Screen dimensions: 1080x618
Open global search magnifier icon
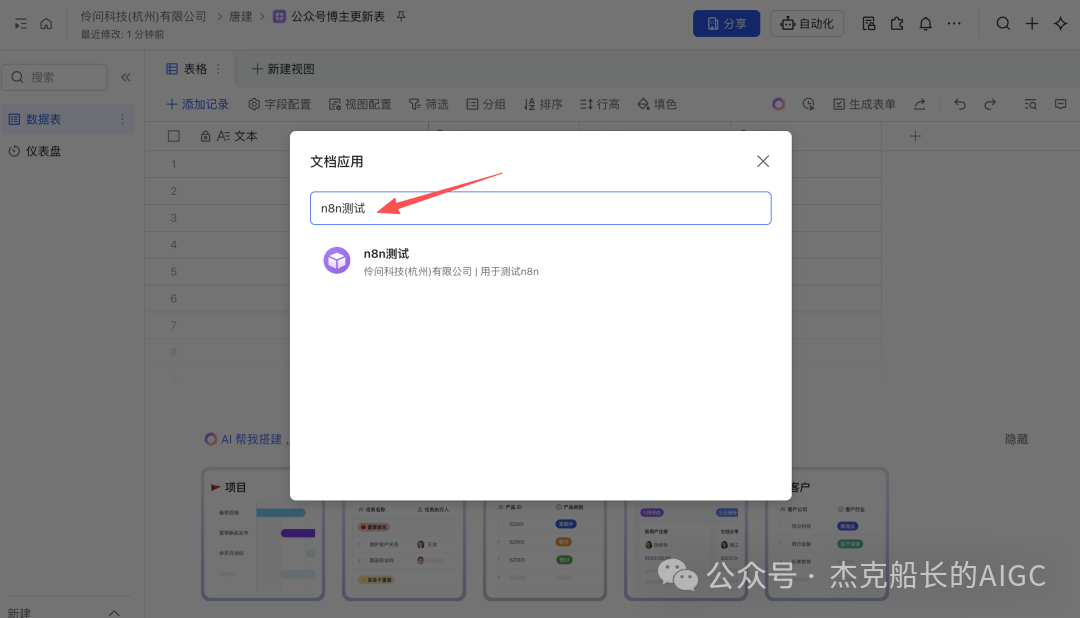(1003, 23)
